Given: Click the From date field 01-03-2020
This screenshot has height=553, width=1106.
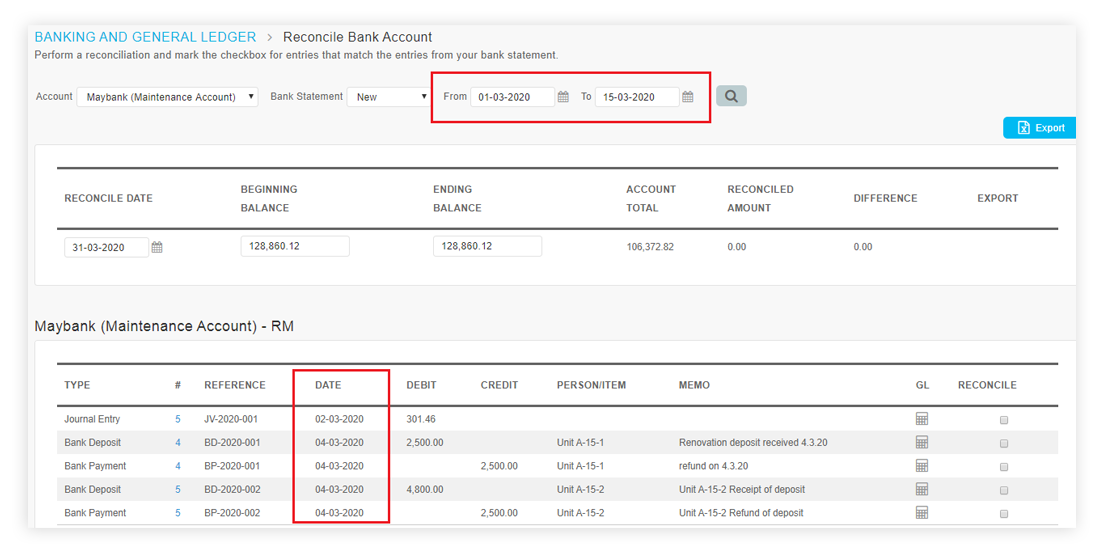Looking at the screenshot, I should tap(513, 97).
